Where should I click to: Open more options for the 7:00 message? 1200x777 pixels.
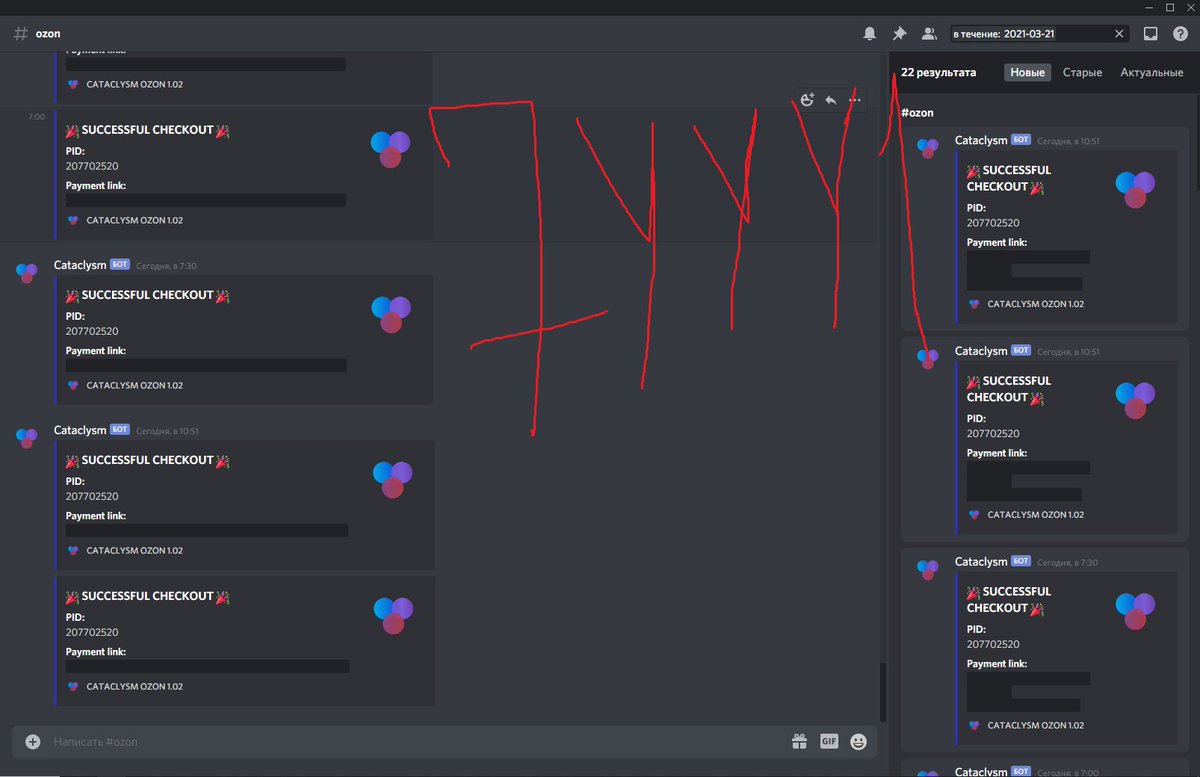tap(854, 99)
